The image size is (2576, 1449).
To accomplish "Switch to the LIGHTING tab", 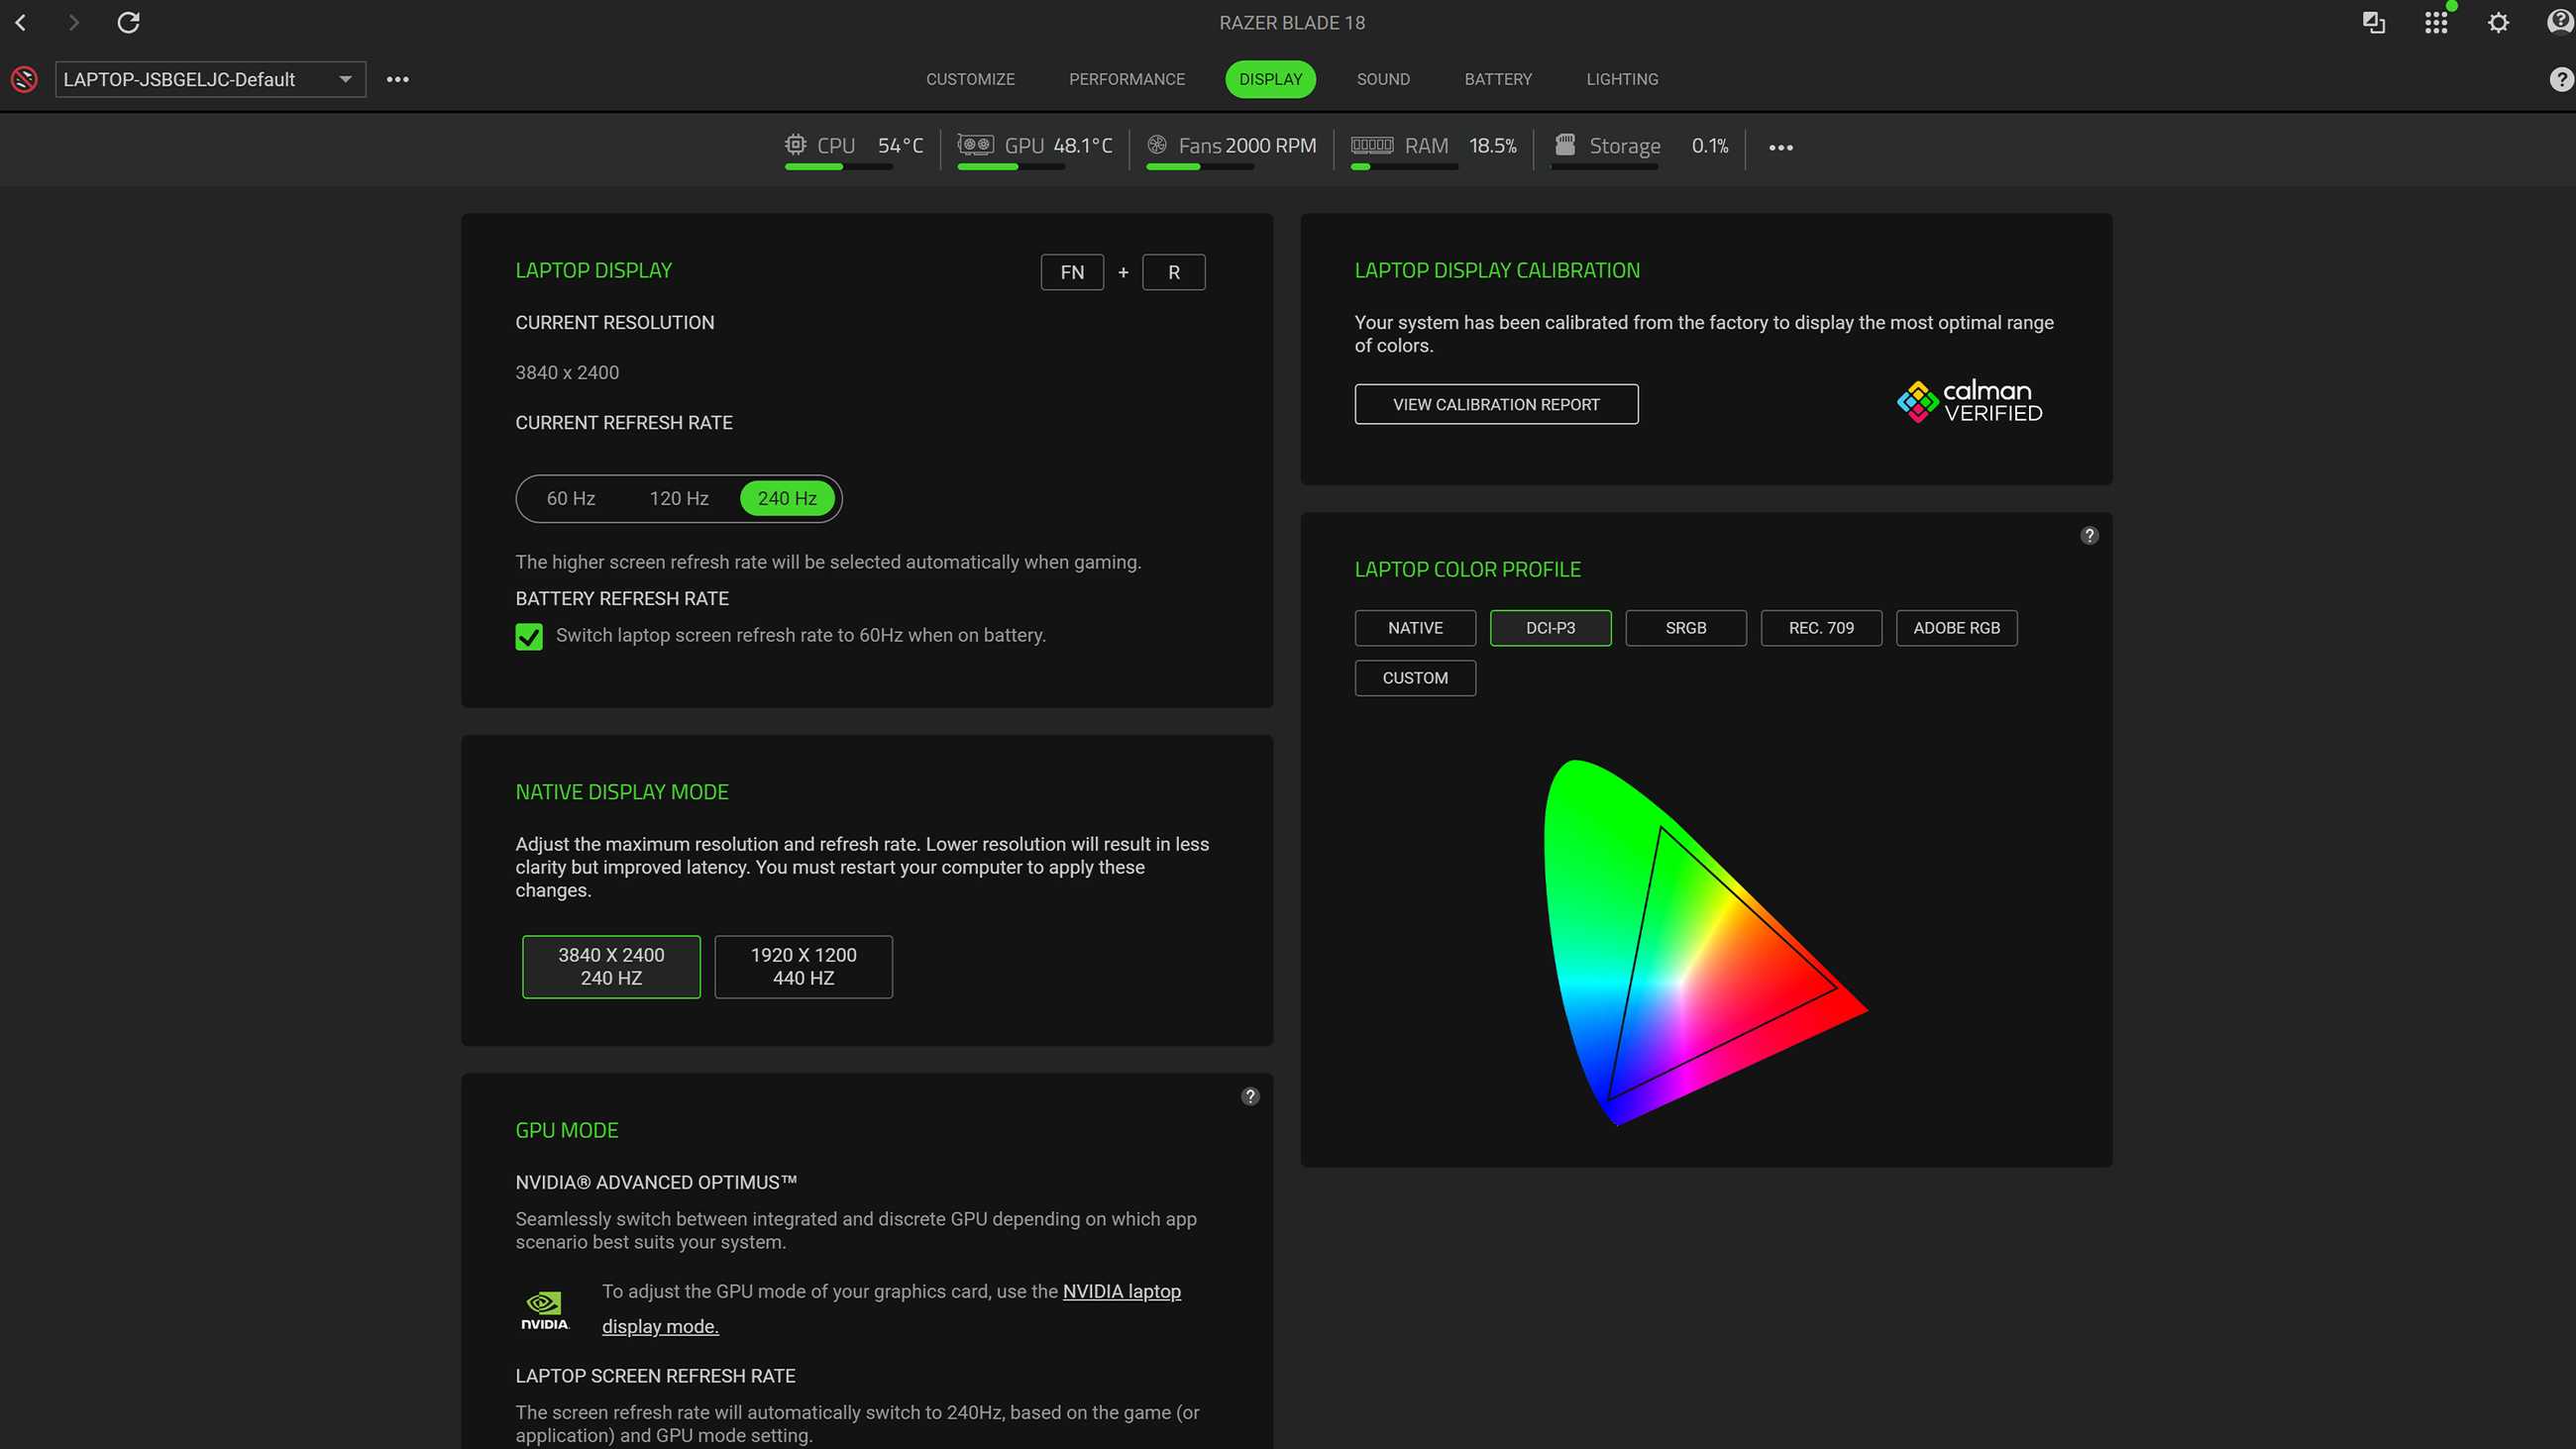I will click(1622, 79).
